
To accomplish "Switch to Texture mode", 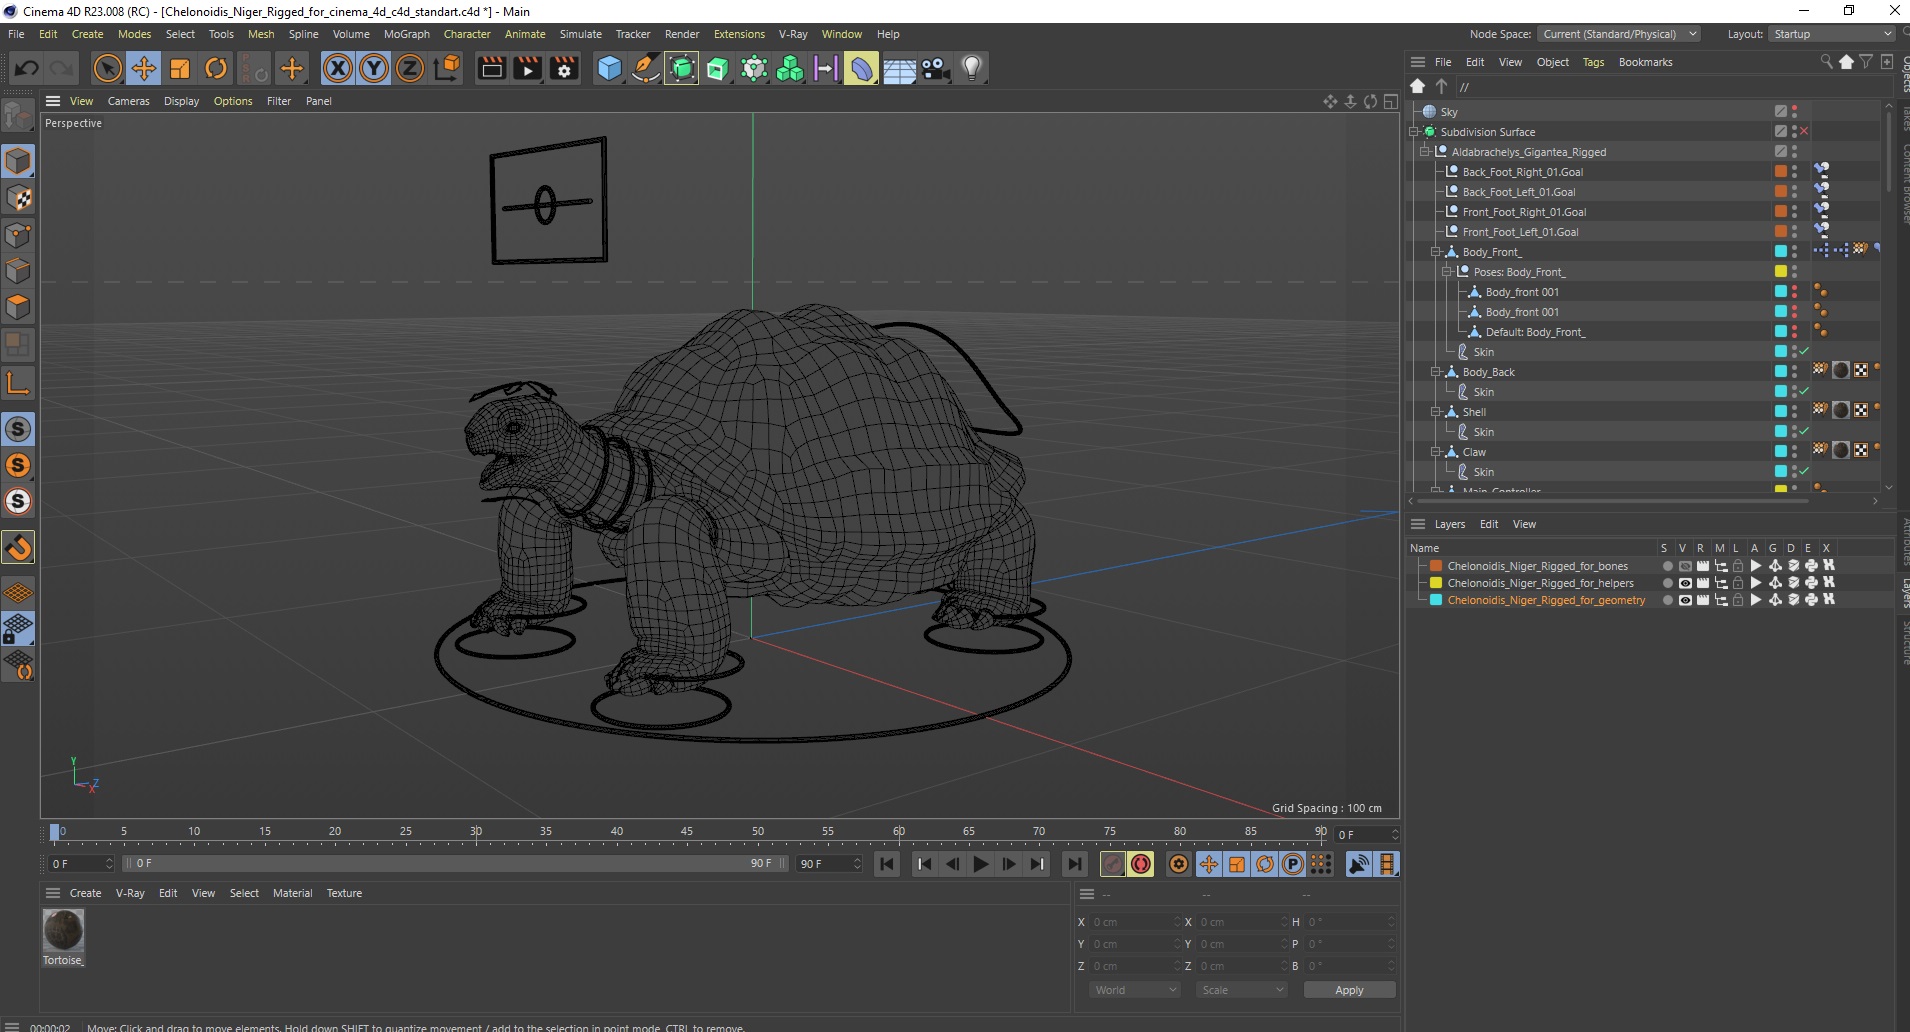I will coord(18,198).
